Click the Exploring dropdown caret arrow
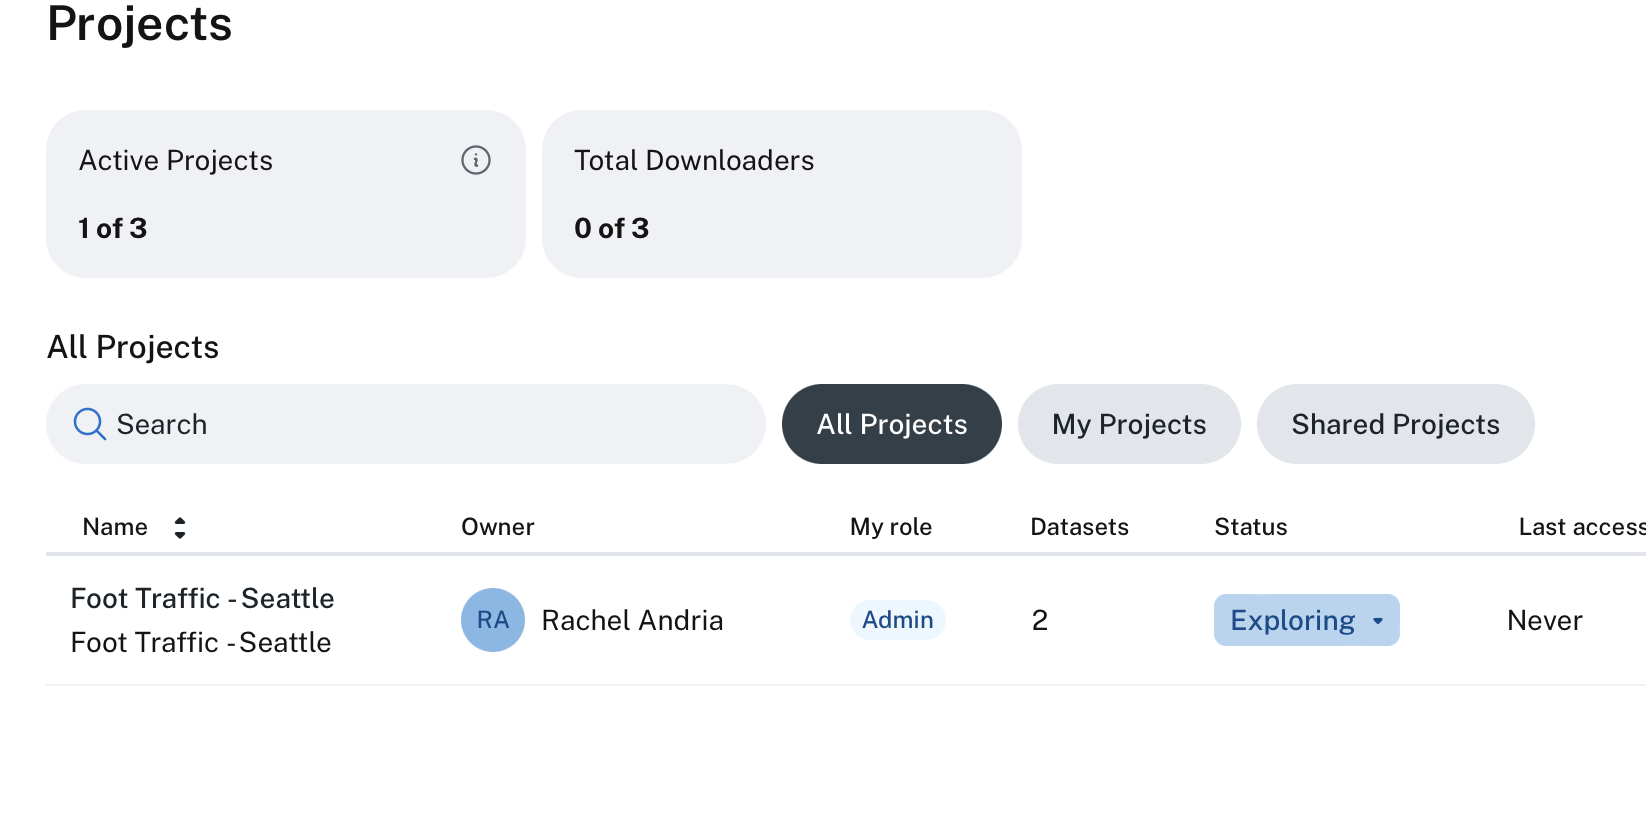1646x820 pixels. pyautogui.click(x=1378, y=621)
